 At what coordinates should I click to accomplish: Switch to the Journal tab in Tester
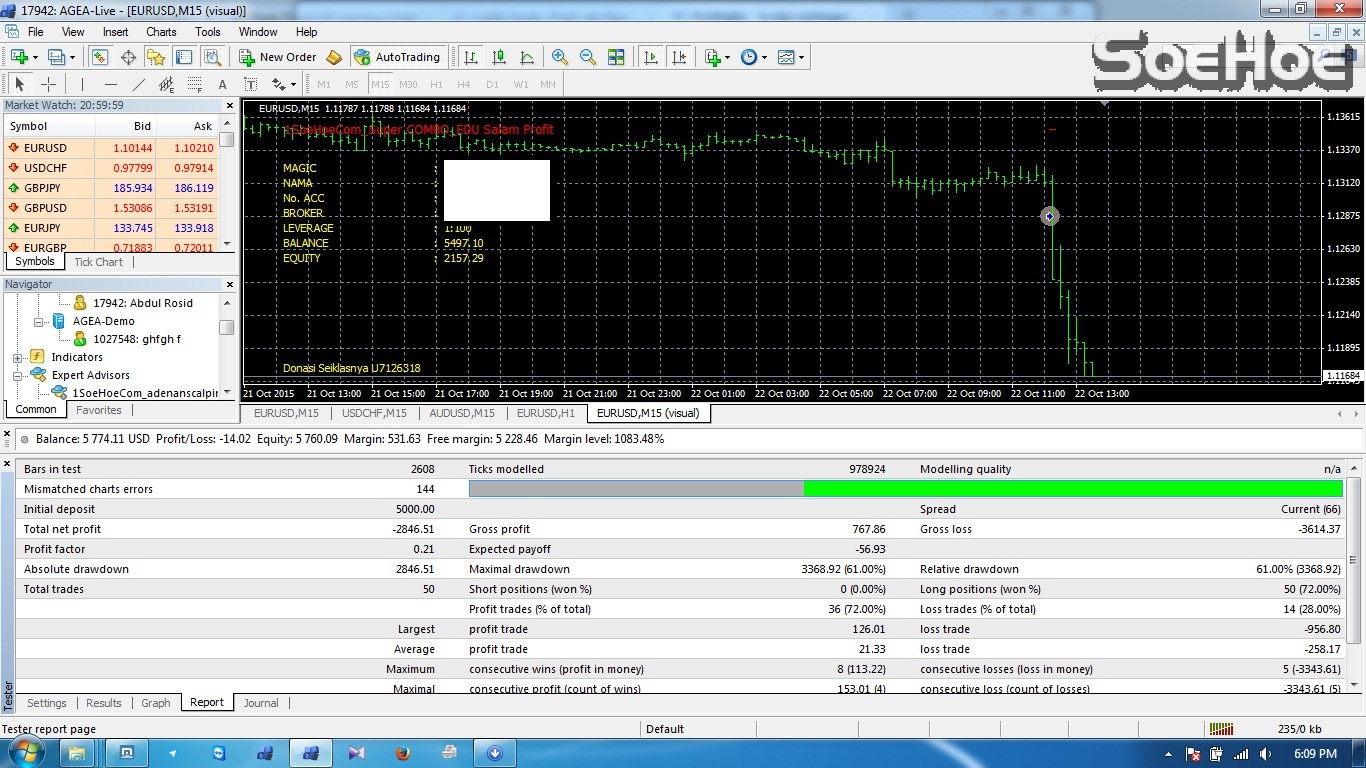[261, 703]
